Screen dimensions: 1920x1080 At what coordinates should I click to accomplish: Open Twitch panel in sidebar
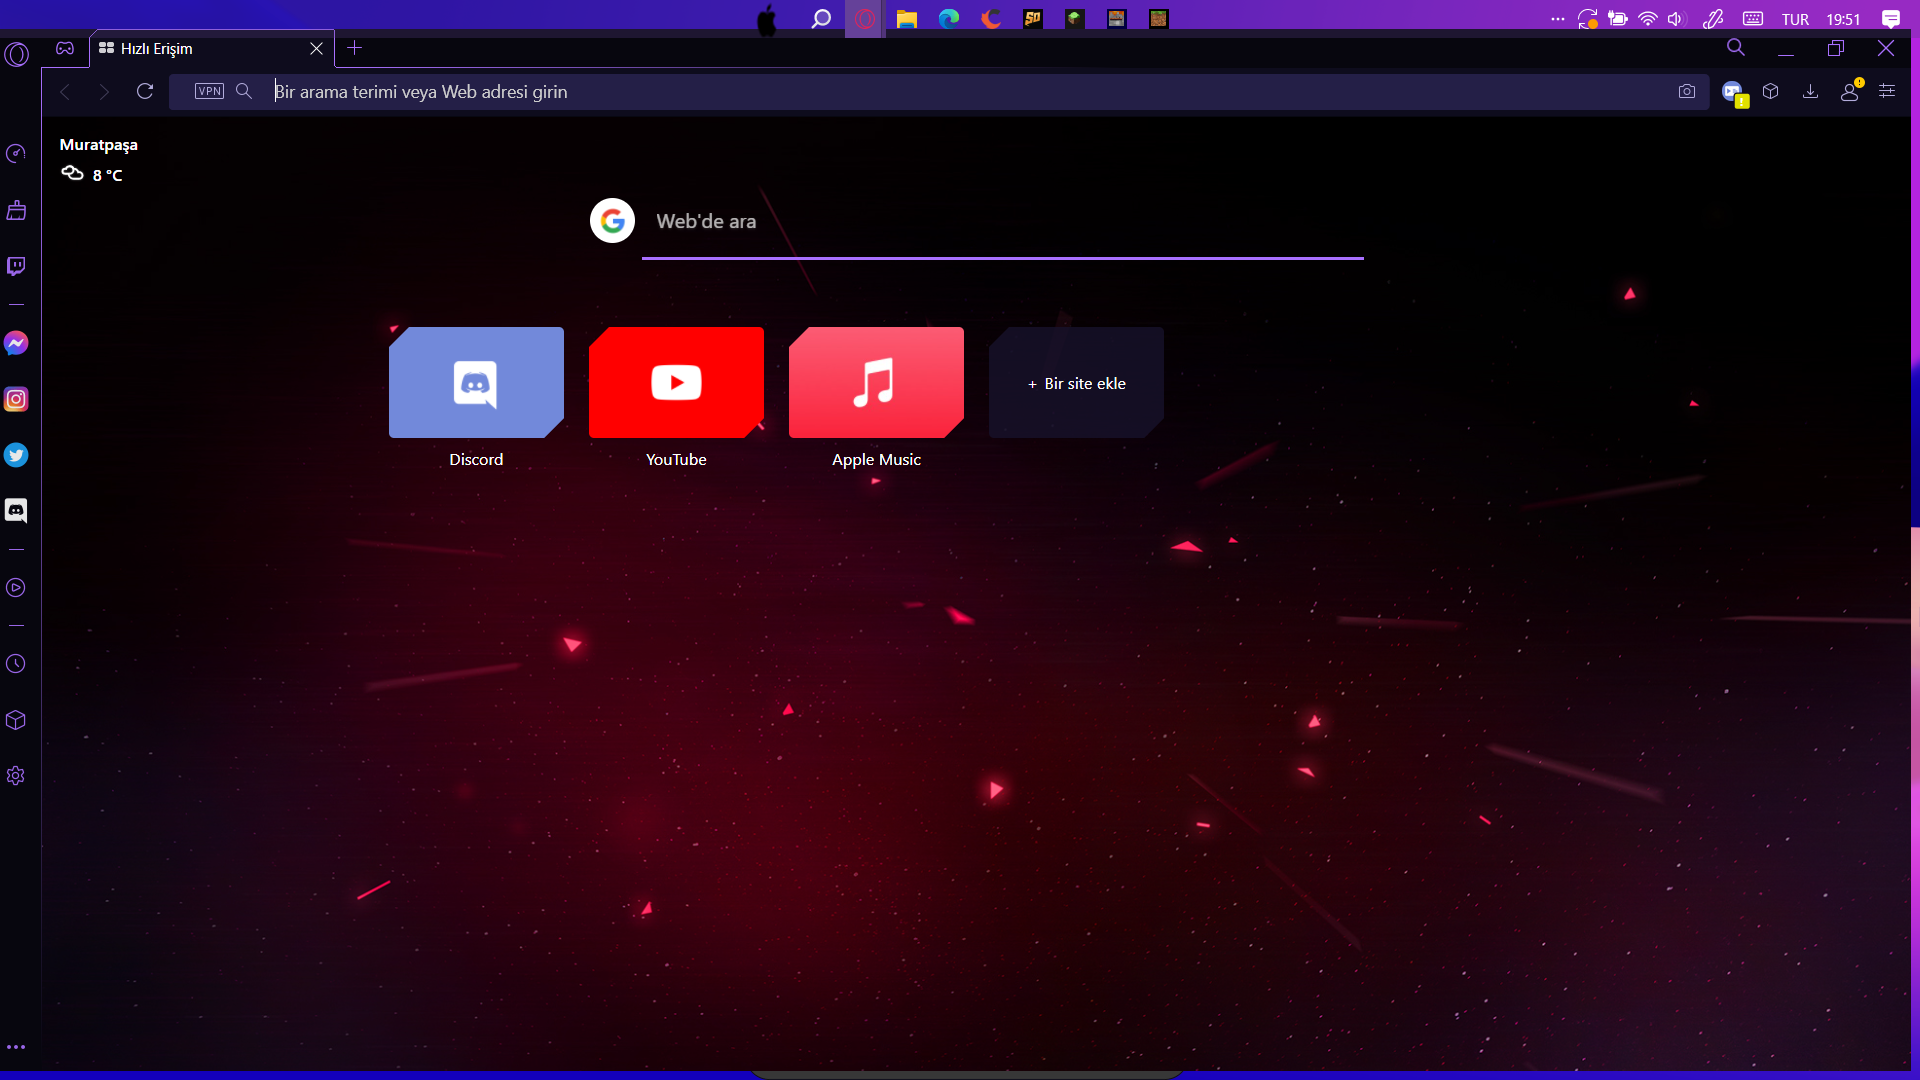click(16, 266)
